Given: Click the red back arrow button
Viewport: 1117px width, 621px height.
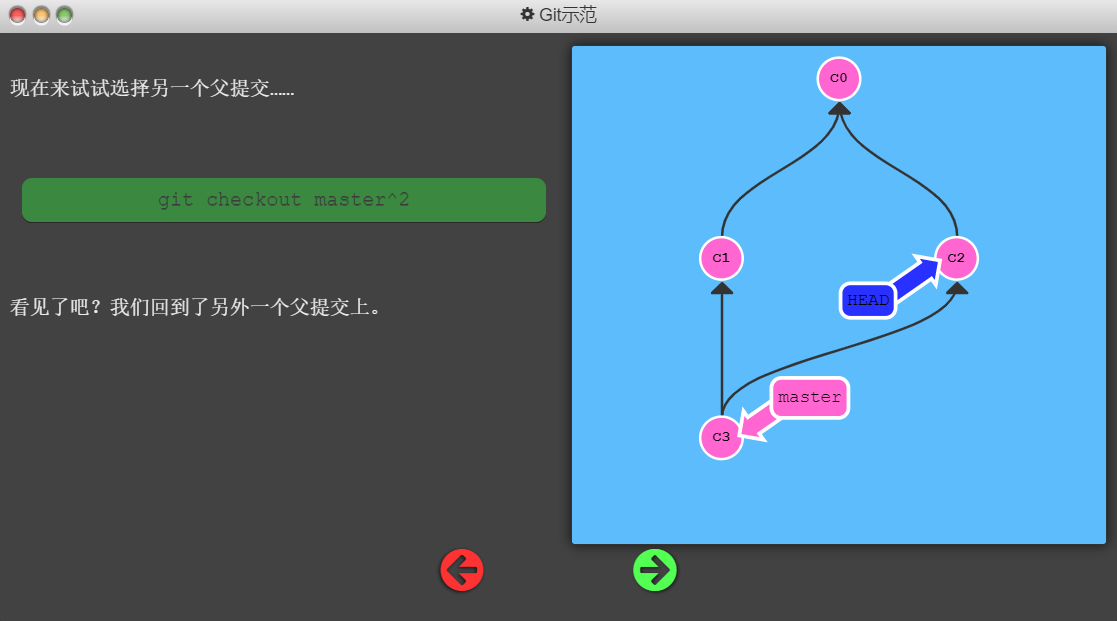Looking at the screenshot, I should (x=462, y=570).
